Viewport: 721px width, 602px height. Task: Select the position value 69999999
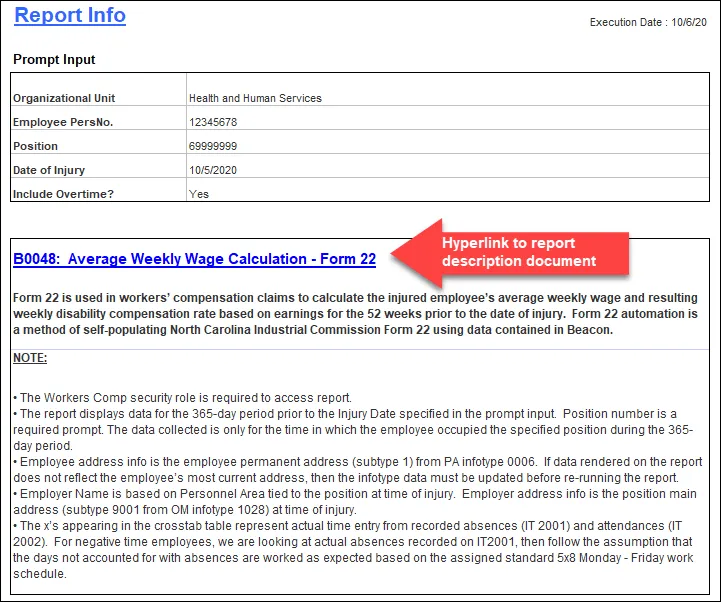(213, 146)
